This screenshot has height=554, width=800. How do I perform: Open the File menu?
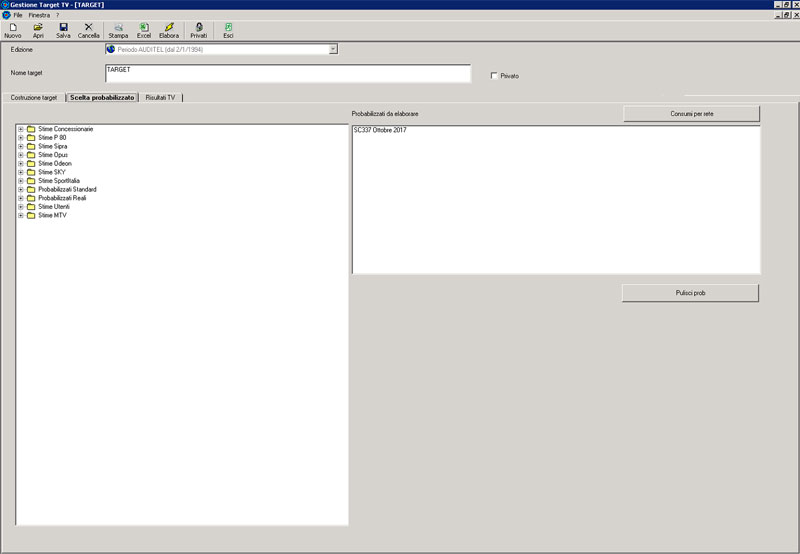pos(18,15)
